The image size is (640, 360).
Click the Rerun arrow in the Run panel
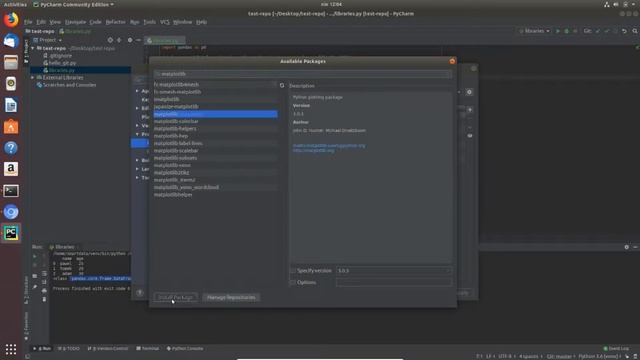35,256
